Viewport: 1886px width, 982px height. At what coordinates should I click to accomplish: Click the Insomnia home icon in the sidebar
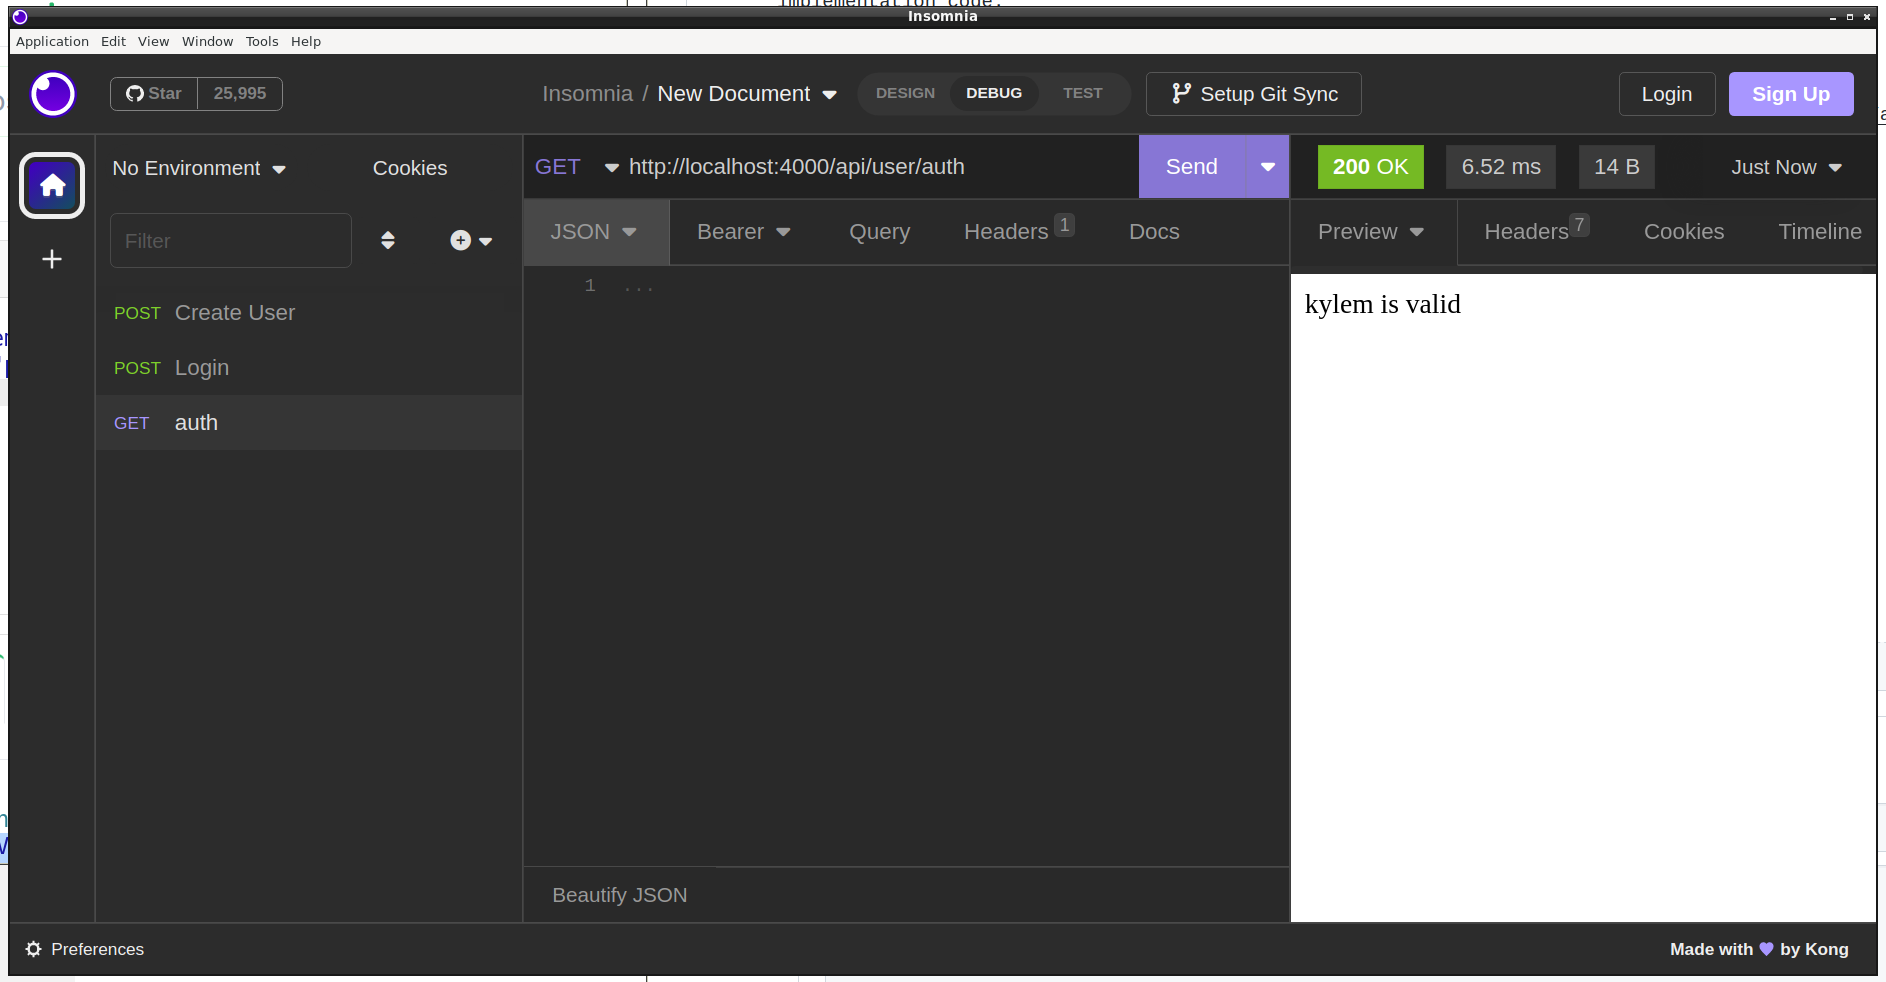(51, 185)
